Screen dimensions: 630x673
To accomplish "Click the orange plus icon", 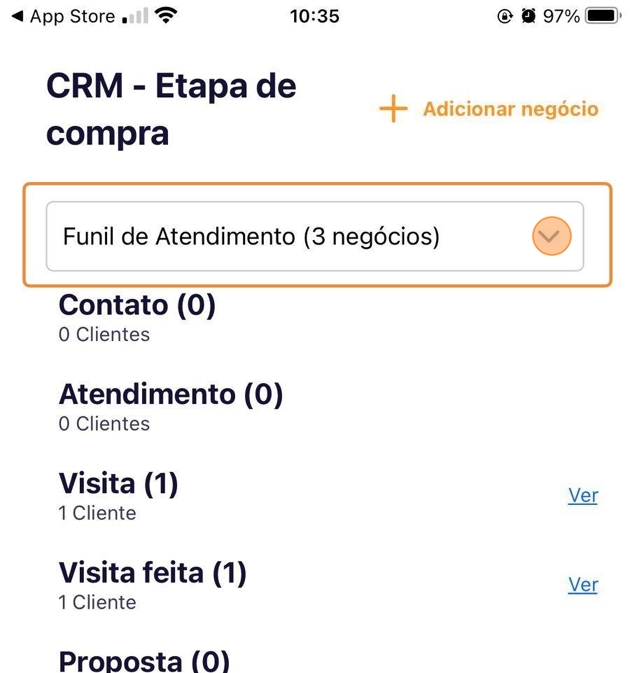I will tap(394, 109).
